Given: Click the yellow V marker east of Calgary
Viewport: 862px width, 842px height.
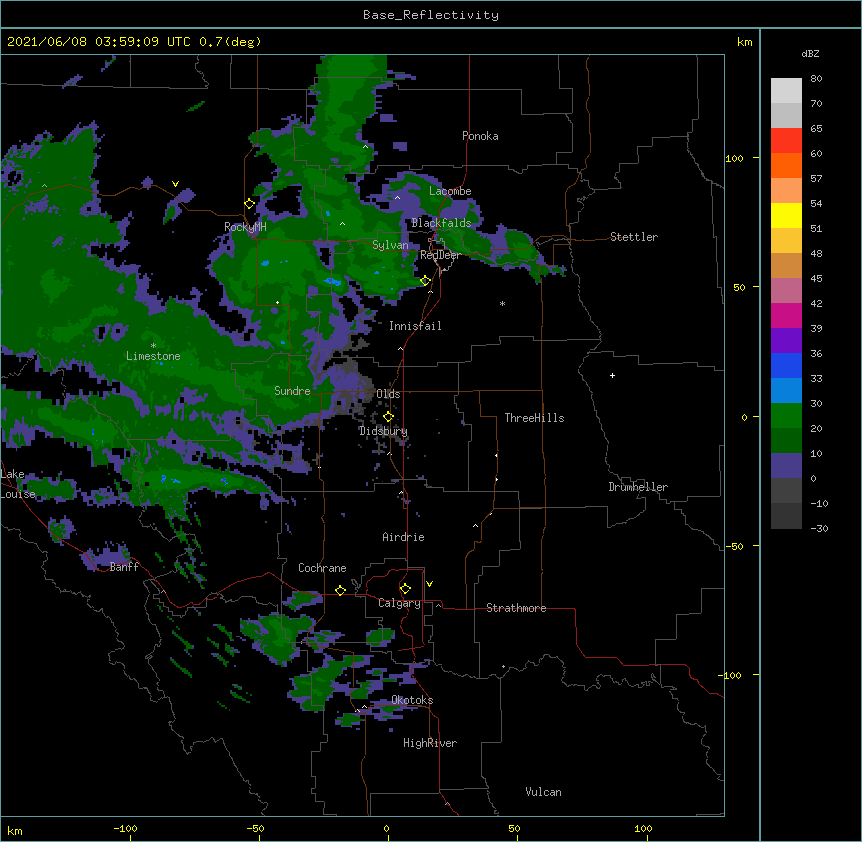Looking at the screenshot, I should [x=429, y=584].
